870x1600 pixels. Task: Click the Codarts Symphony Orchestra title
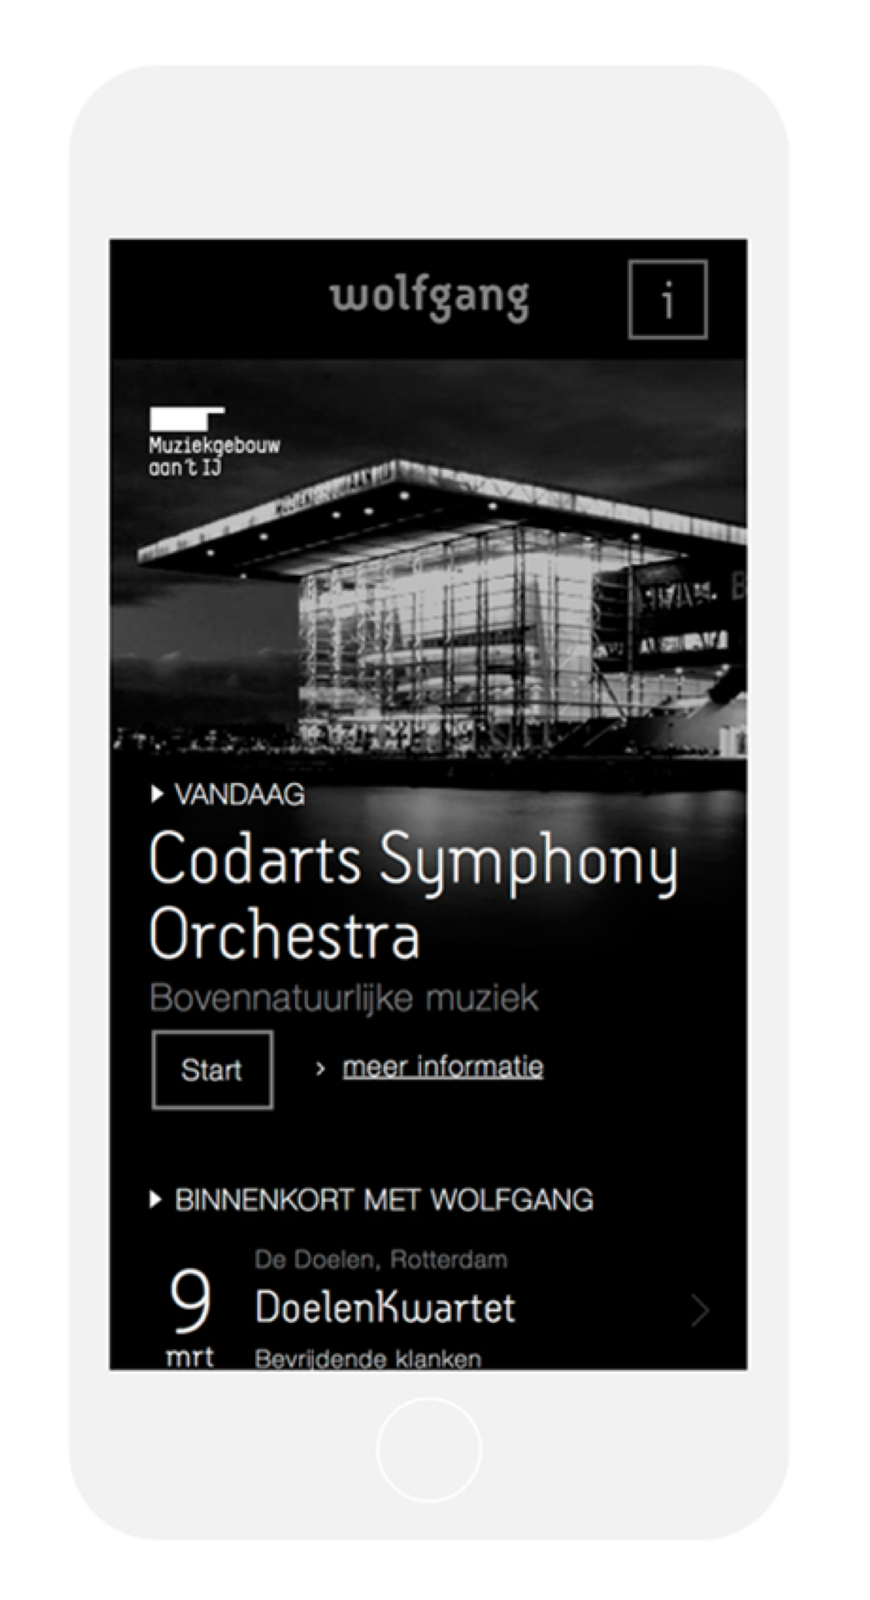coord(413,897)
